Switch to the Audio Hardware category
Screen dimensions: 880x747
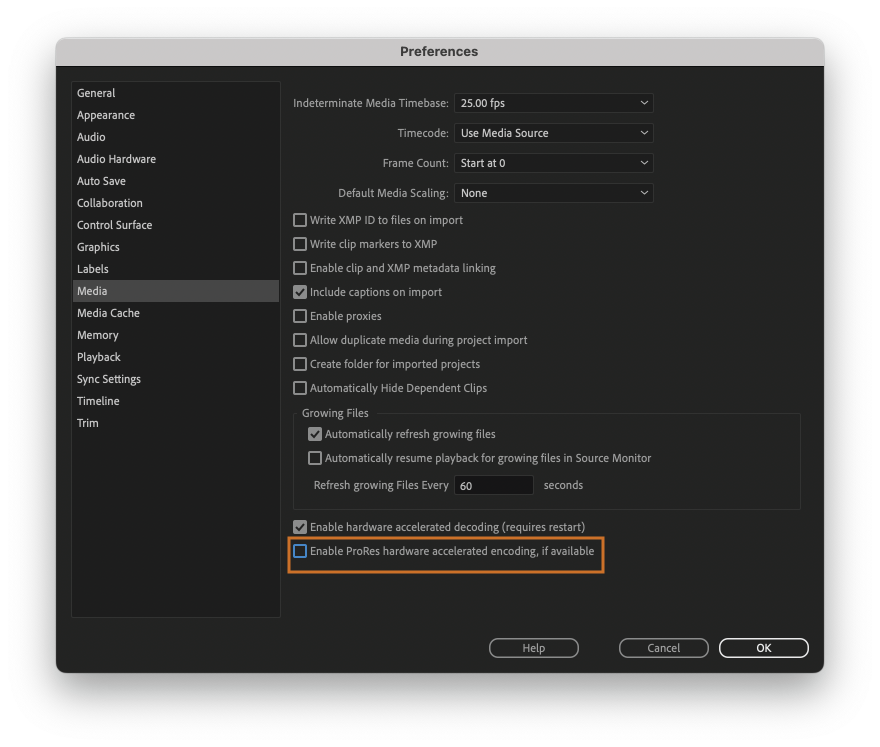pos(116,159)
